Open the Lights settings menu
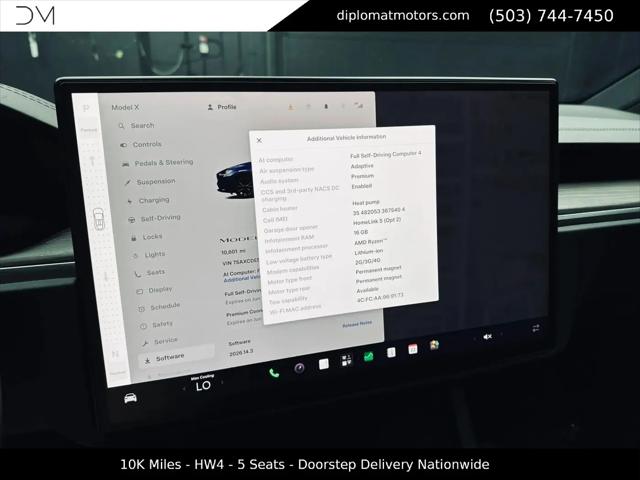The image size is (640, 480). tap(149, 255)
